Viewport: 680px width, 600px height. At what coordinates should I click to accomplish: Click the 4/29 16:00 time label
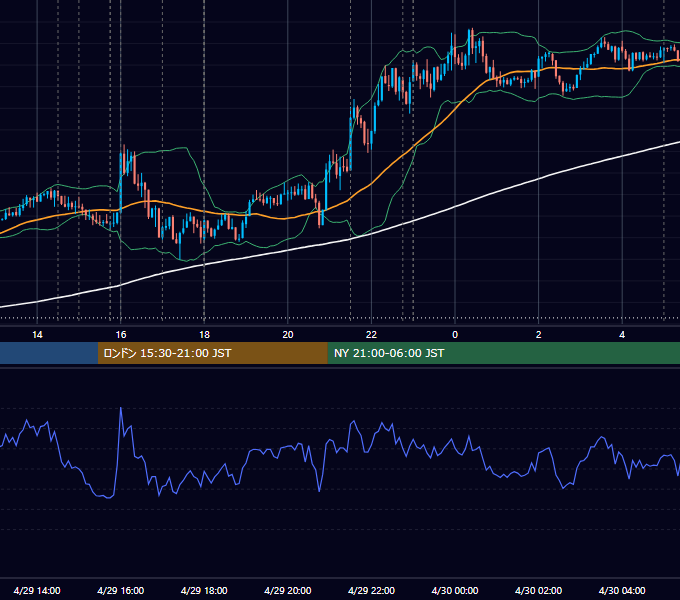coord(121,590)
